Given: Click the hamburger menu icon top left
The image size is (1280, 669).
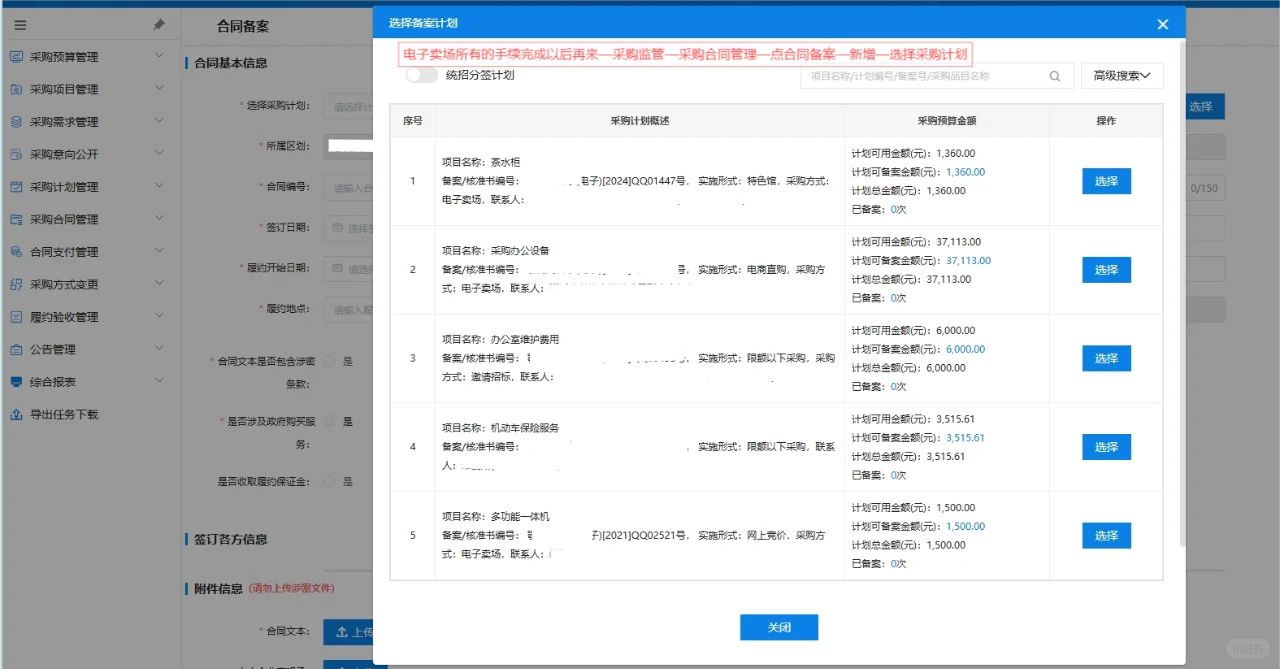Looking at the screenshot, I should 20,24.
